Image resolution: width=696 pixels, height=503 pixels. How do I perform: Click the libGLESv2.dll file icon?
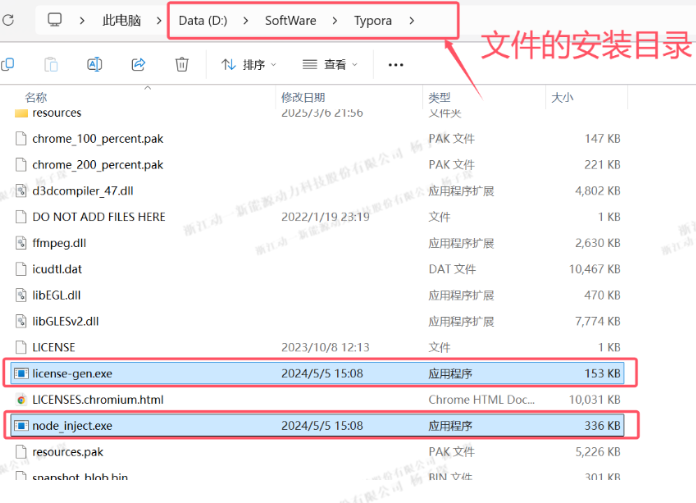pos(21,321)
